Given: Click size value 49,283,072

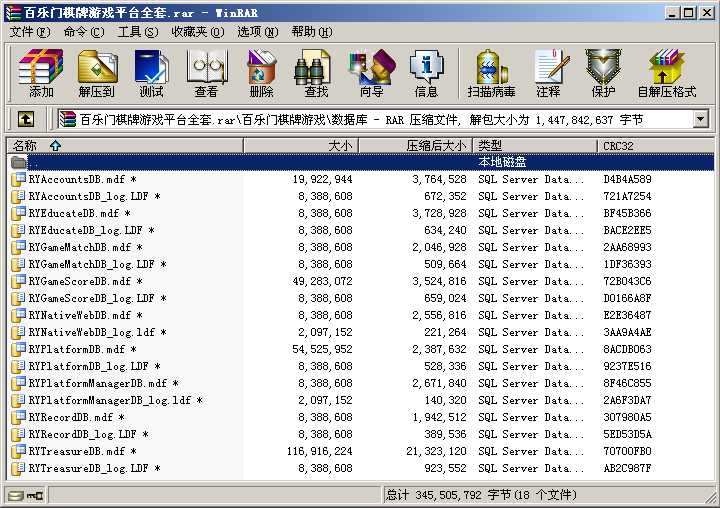Looking at the screenshot, I should (x=322, y=281).
